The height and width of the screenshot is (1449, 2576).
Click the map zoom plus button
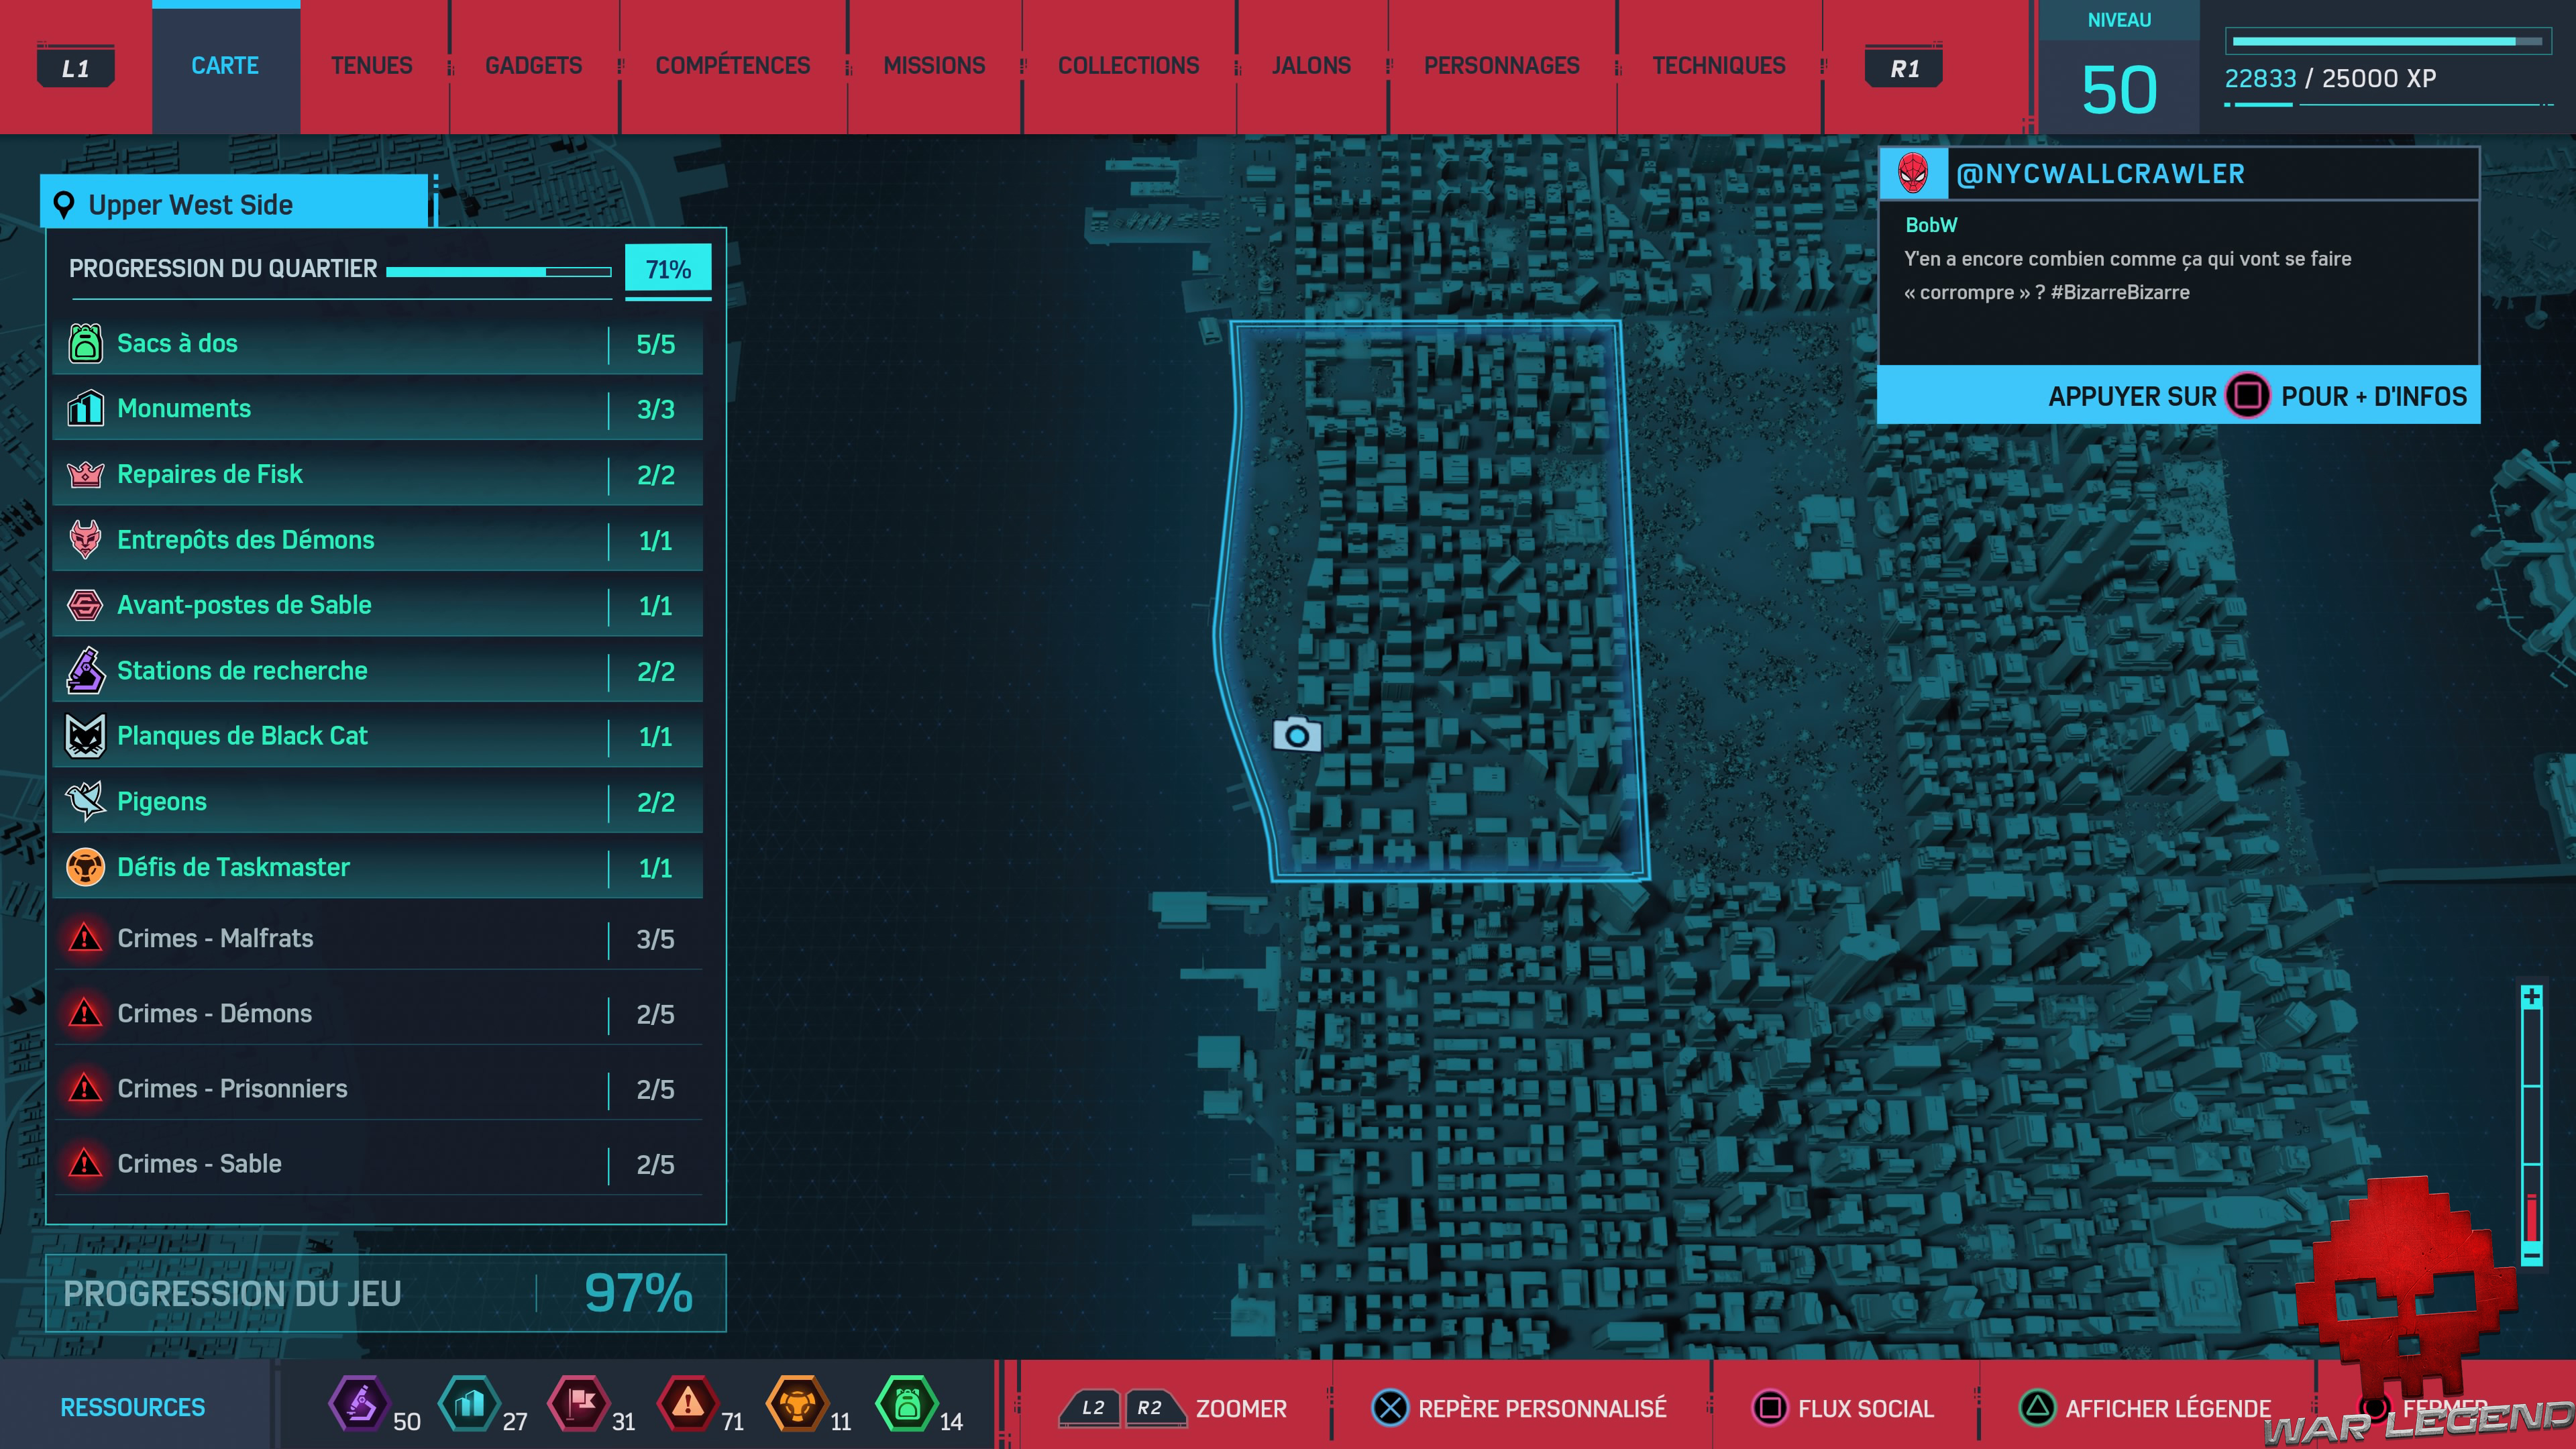(x=2531, y=996)
